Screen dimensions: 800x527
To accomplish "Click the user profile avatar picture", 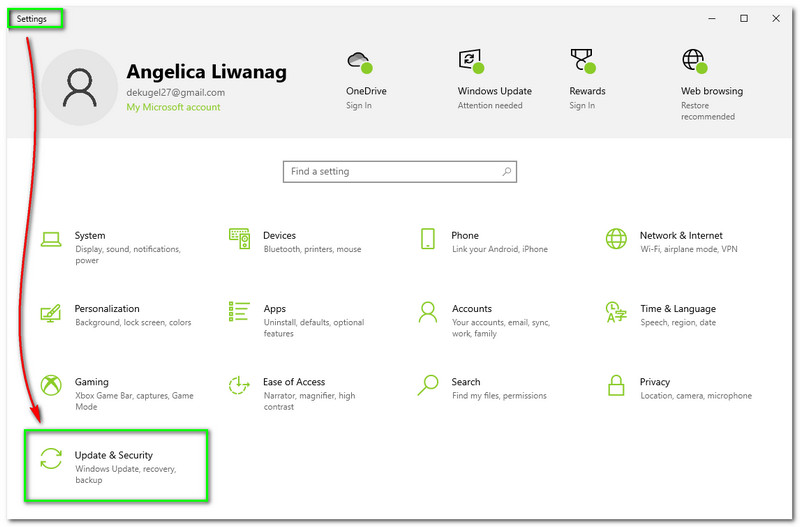I will [x=80, y=88].
